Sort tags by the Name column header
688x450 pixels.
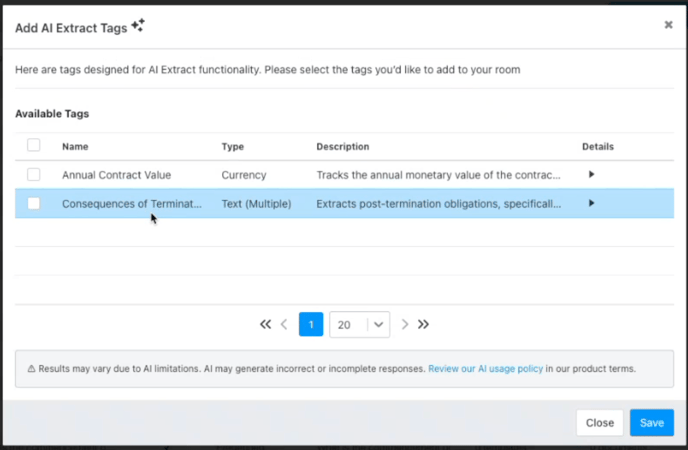pyautogui.click(x=76, y=146)
